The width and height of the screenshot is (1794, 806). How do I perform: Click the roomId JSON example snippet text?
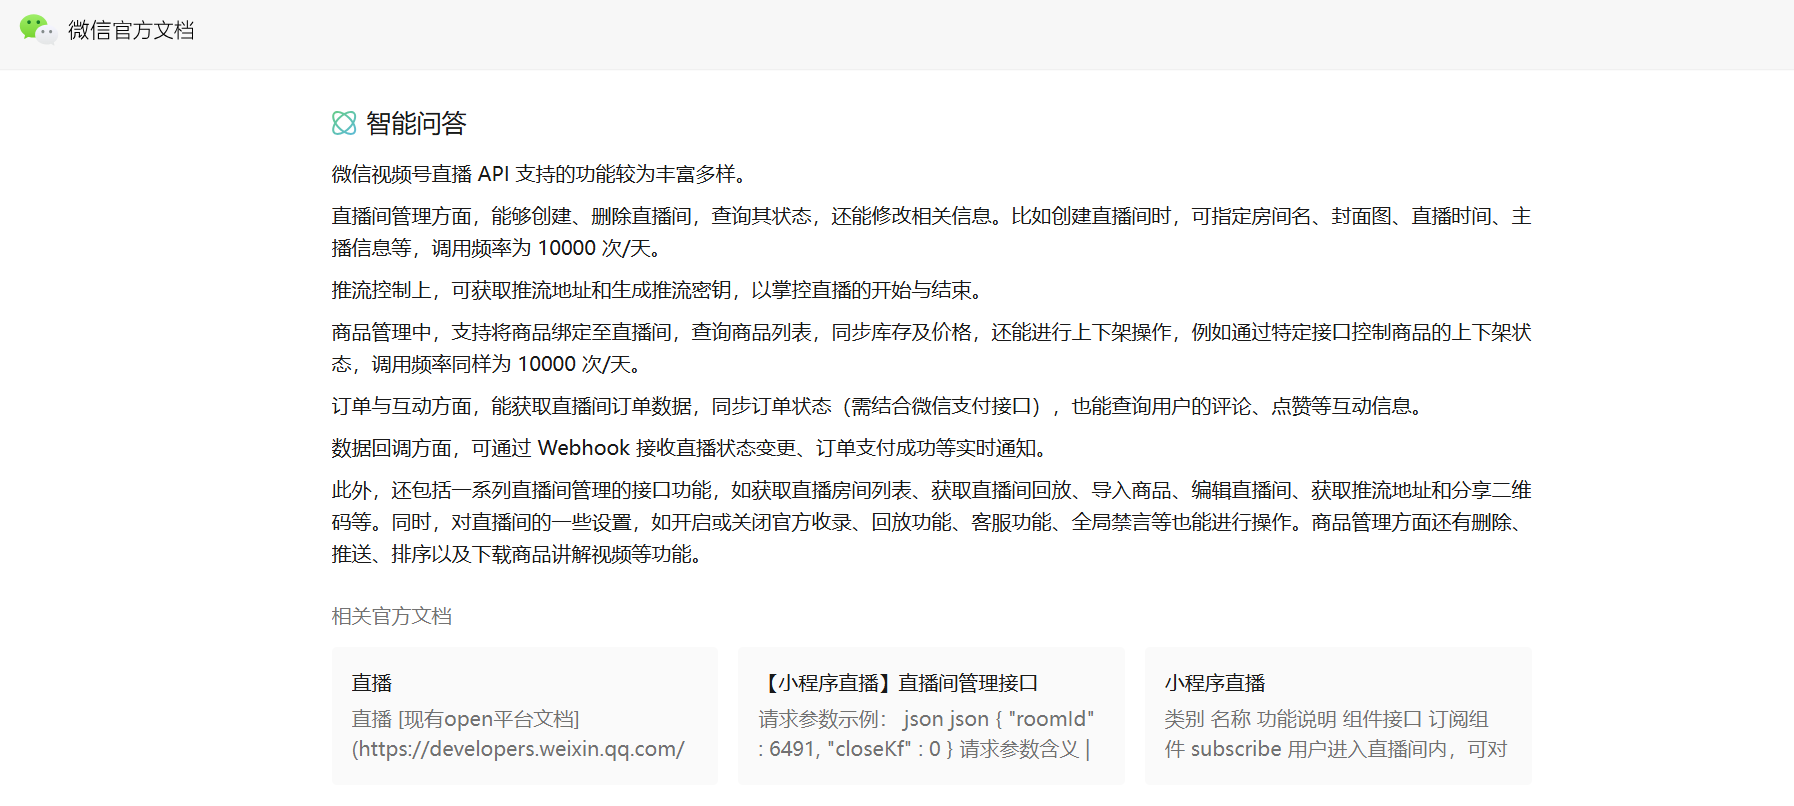926,734
